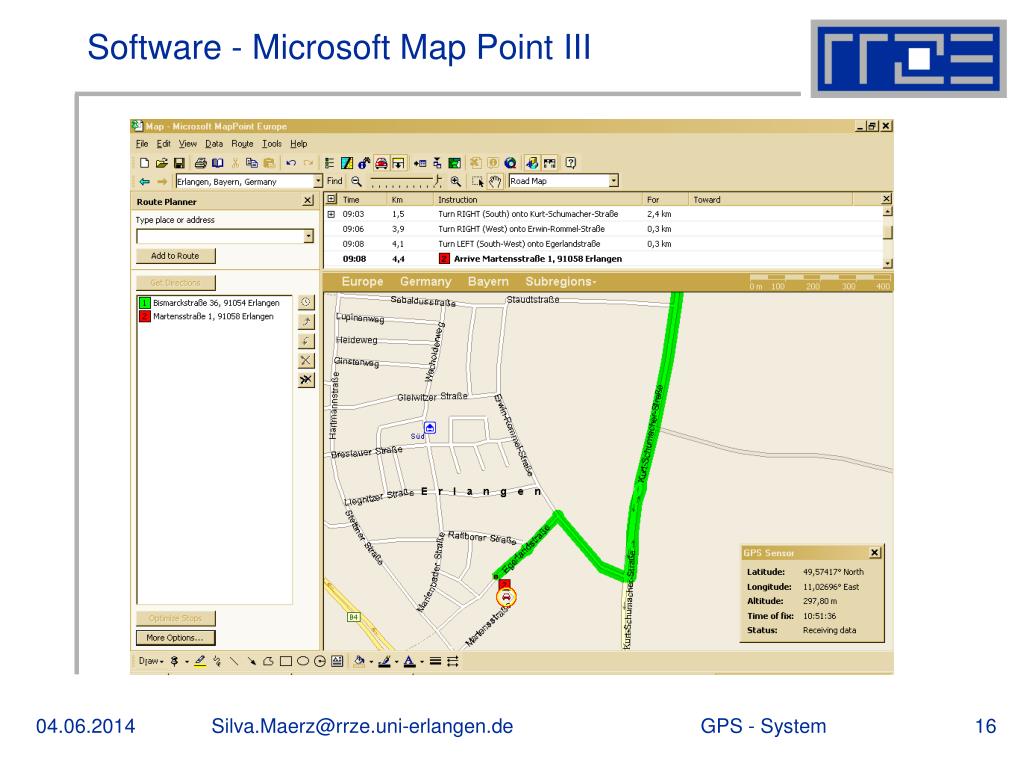Pick the Font Color A tool
Screen dimensions: 1024x768
pos(409,662)
